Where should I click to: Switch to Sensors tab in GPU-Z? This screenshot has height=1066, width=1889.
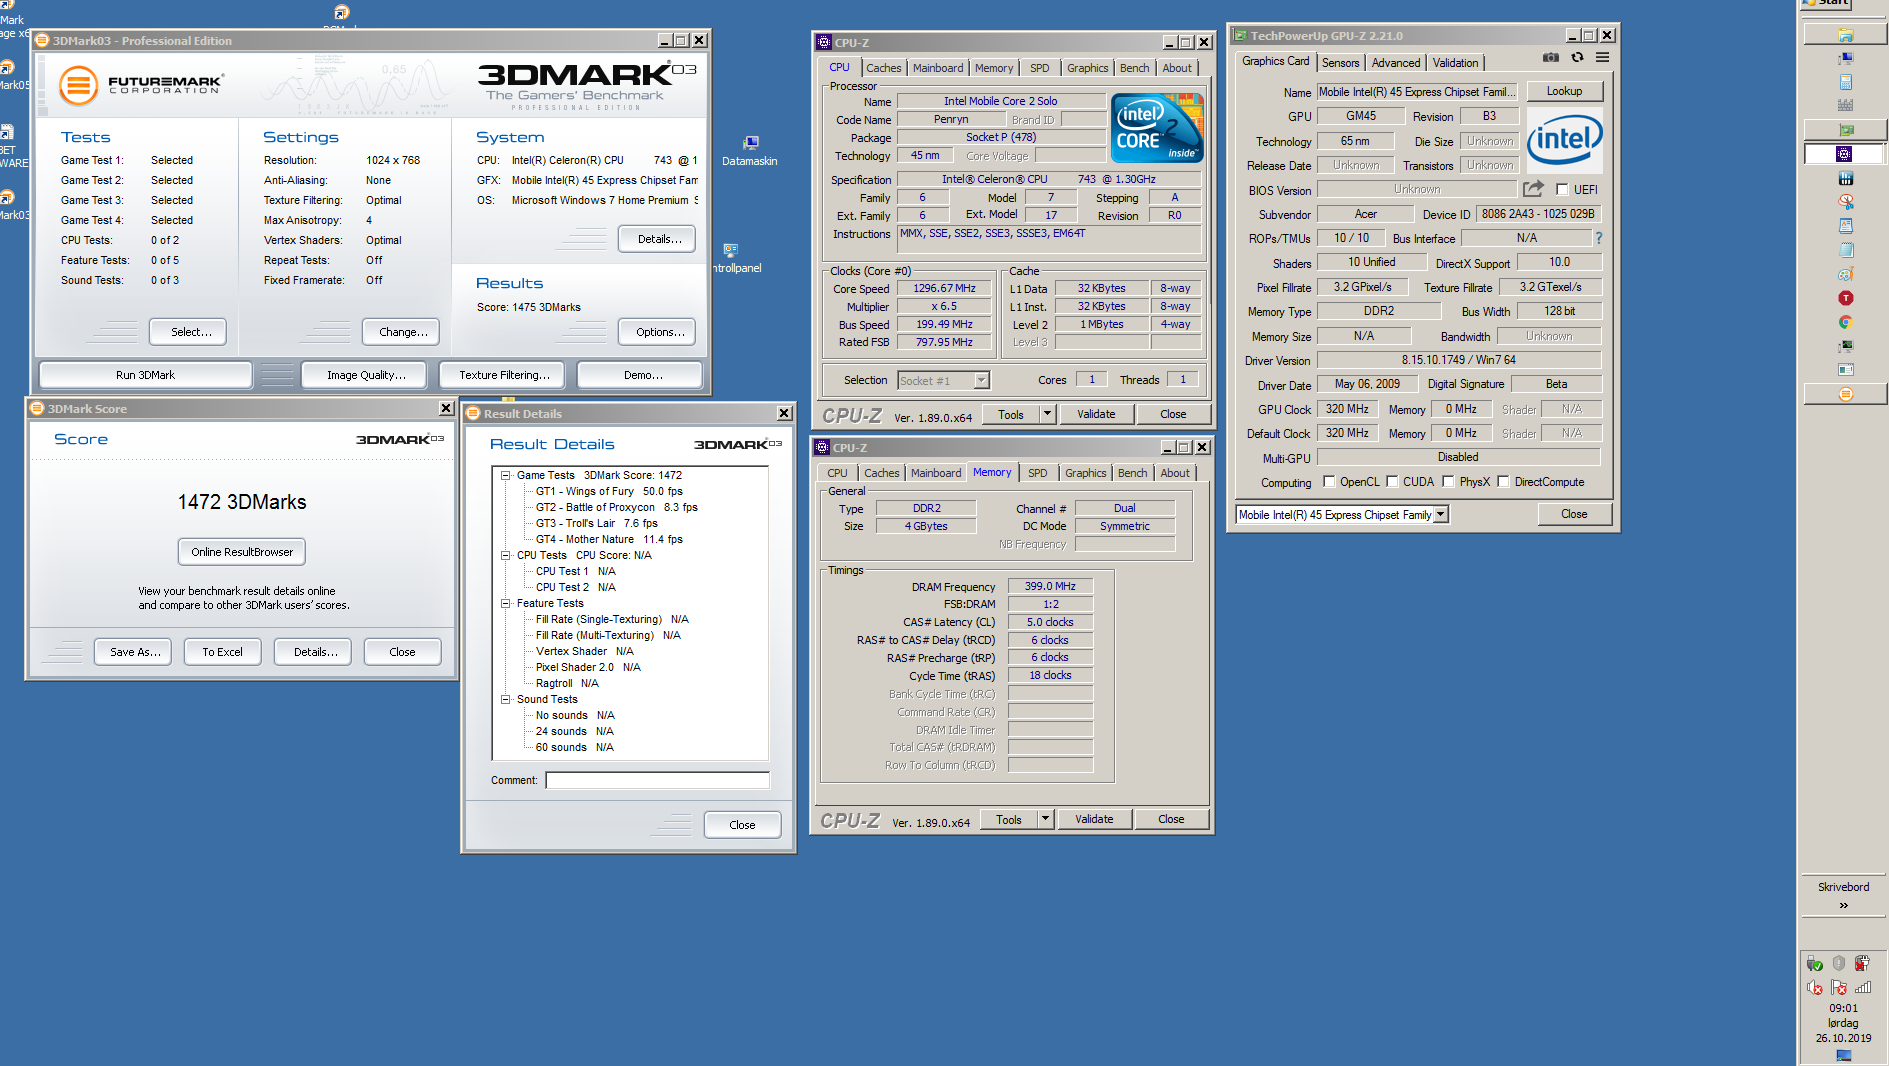click(1340, 62)
